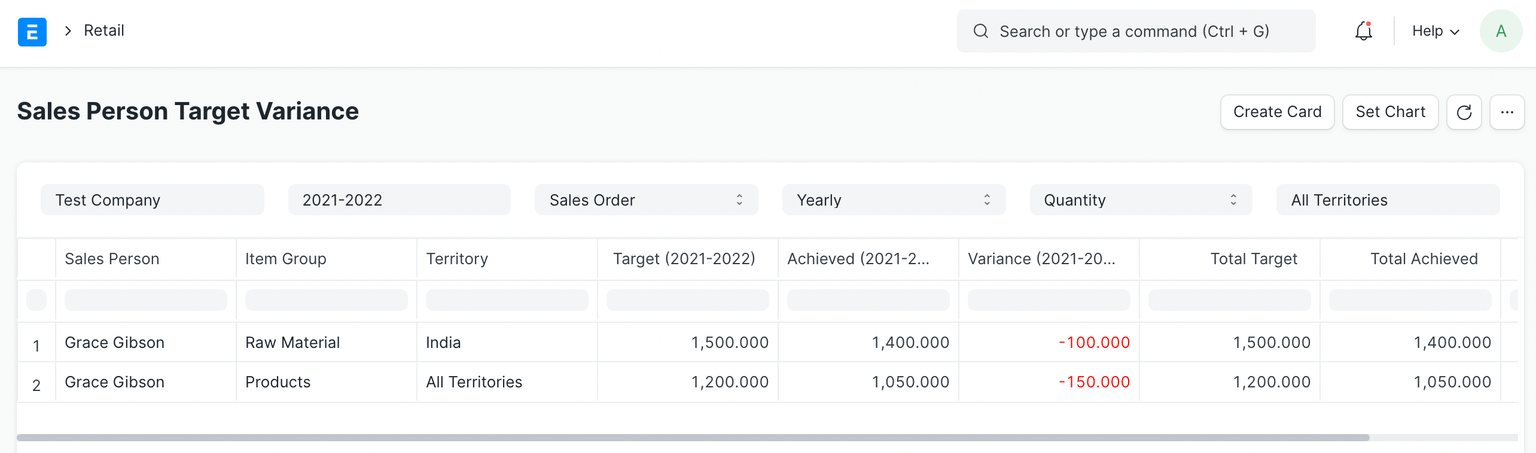This screenshot has width=1536, height=453.
Task: Click the Set Chart button
Action: [1390, 112]
